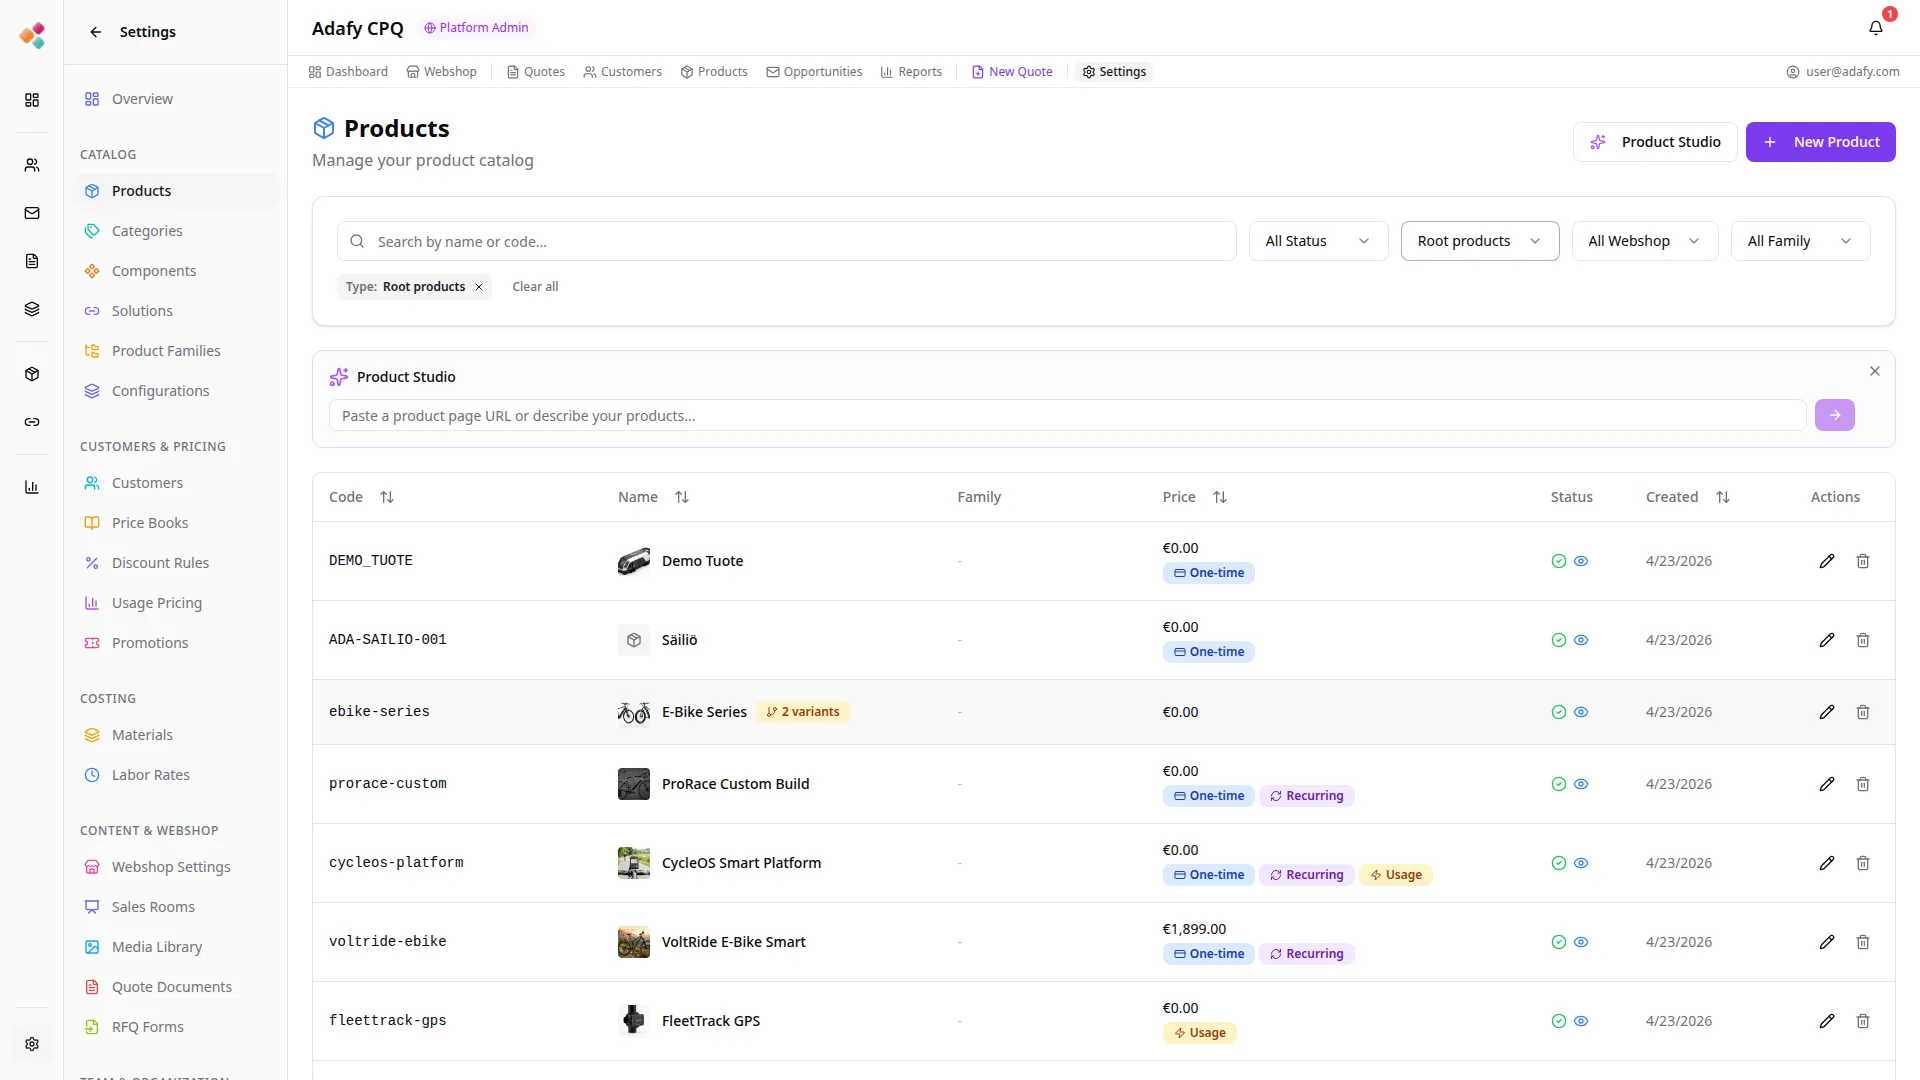Open the gear icon in left rail
Screen dimensions: 1920x1080
click(x=32, y=1044)
